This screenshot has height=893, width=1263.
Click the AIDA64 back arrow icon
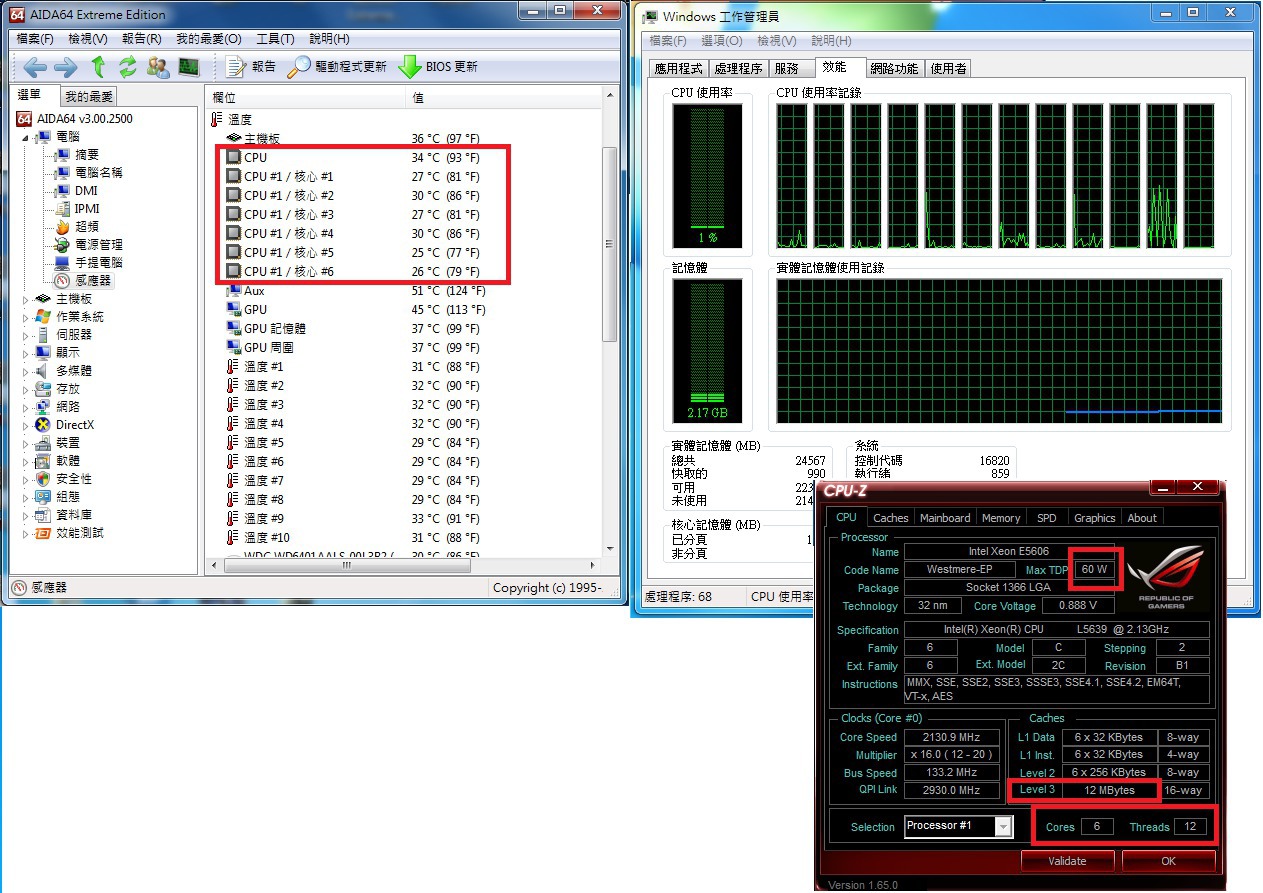[x=35, y=67]
